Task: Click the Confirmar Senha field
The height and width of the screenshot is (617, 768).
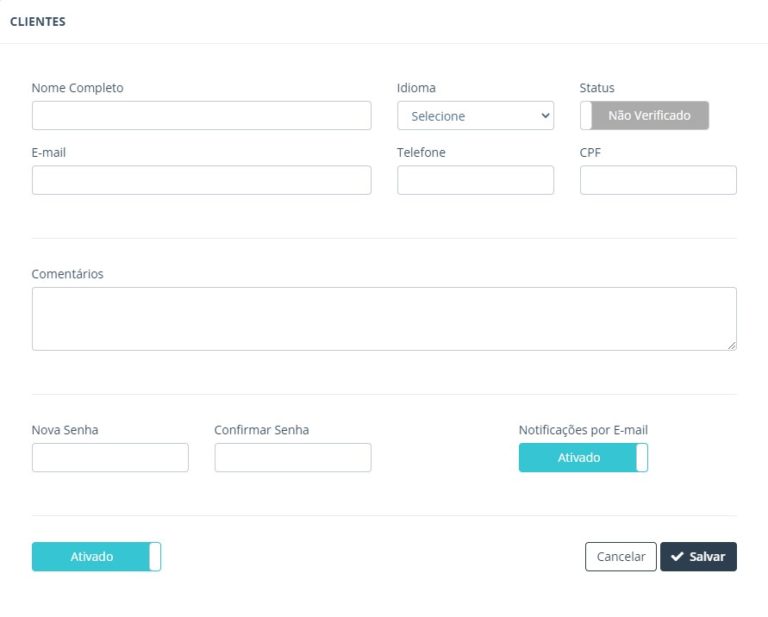Action: point(292,458)
